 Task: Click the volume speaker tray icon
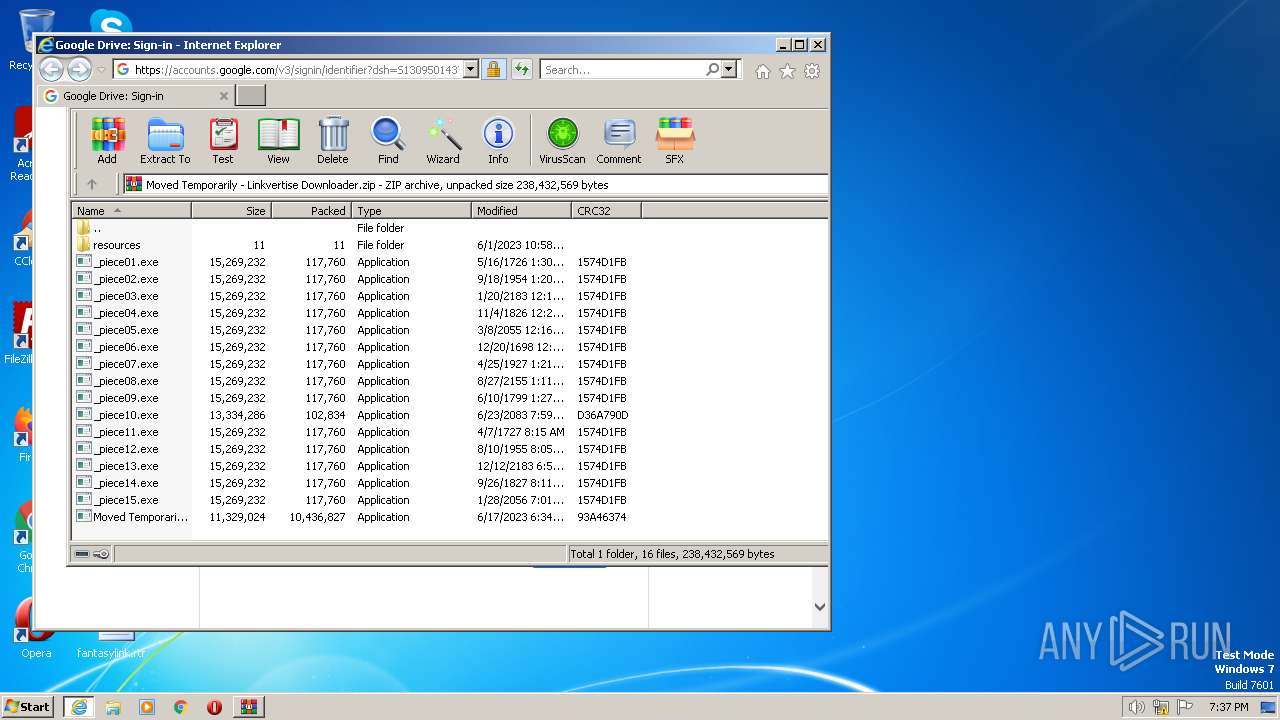[1136, 707]
